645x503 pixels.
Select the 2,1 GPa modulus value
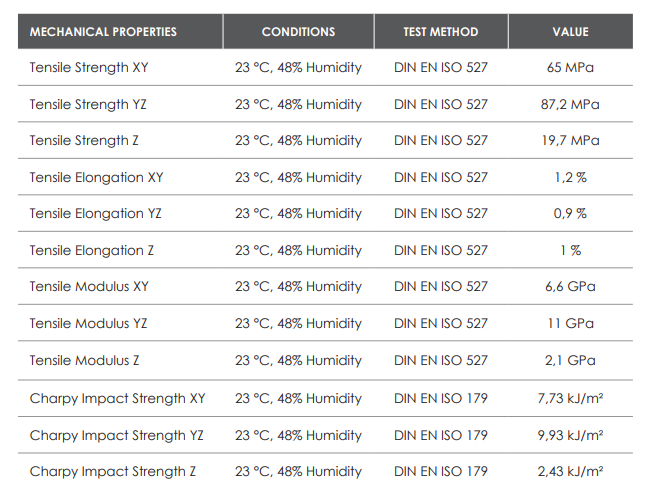[570, 361]
